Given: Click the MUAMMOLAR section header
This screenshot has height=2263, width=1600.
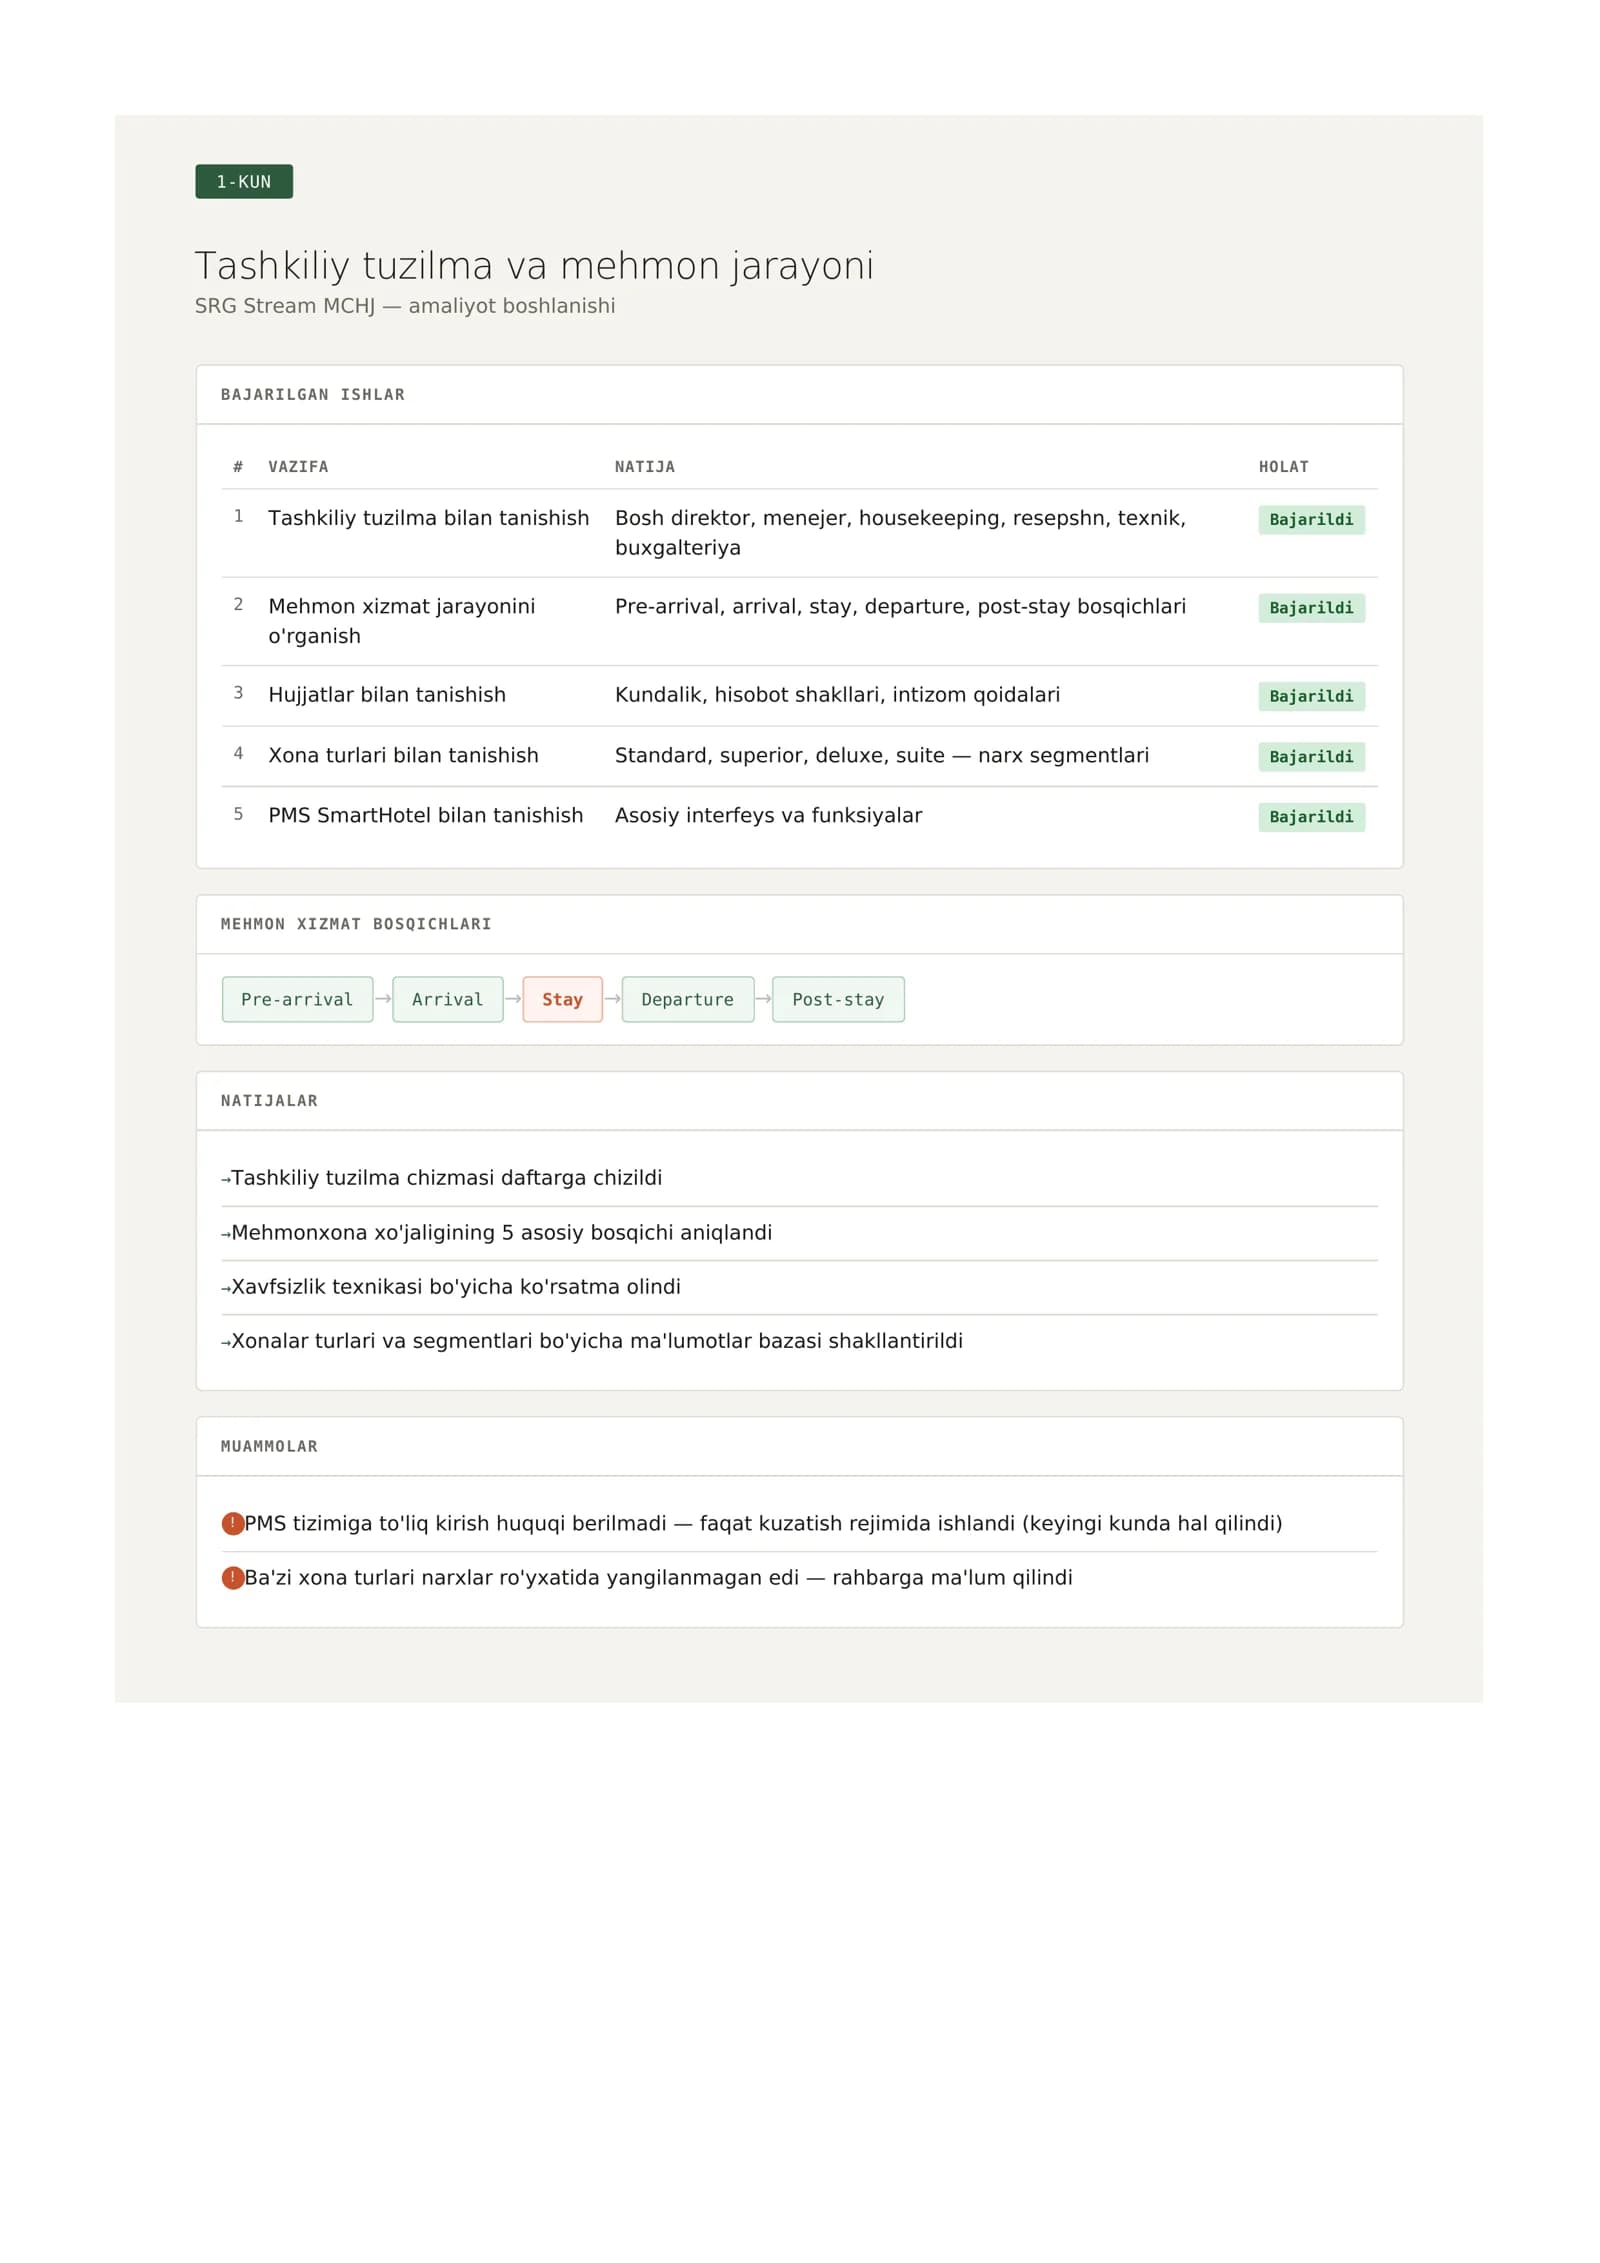Looking at the screenshot, I should pos(269,1446).
